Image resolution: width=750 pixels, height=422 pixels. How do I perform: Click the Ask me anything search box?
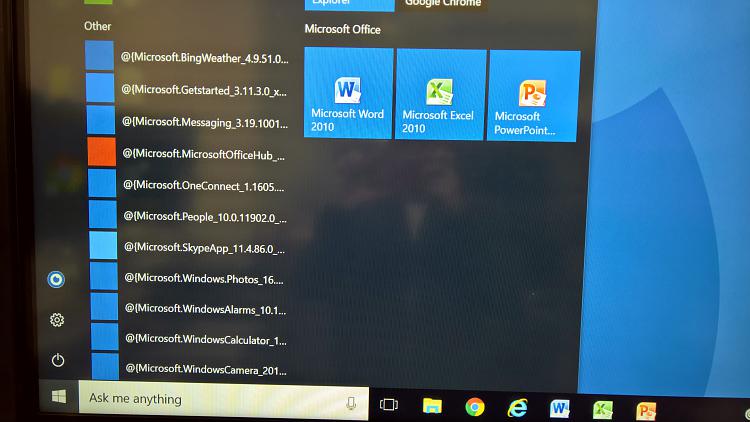click(223, 400)
